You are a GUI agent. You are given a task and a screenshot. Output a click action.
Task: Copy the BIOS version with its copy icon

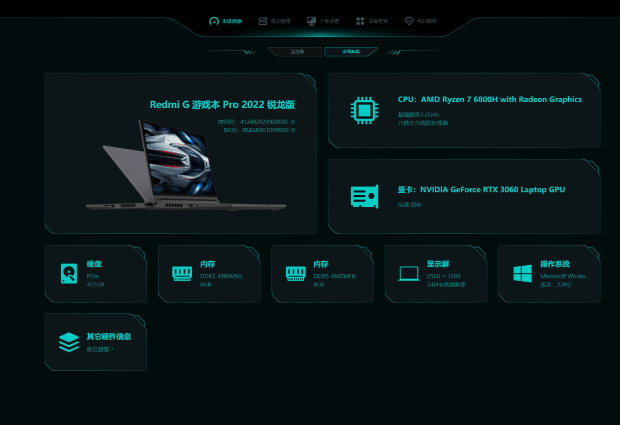coord(293,130)
